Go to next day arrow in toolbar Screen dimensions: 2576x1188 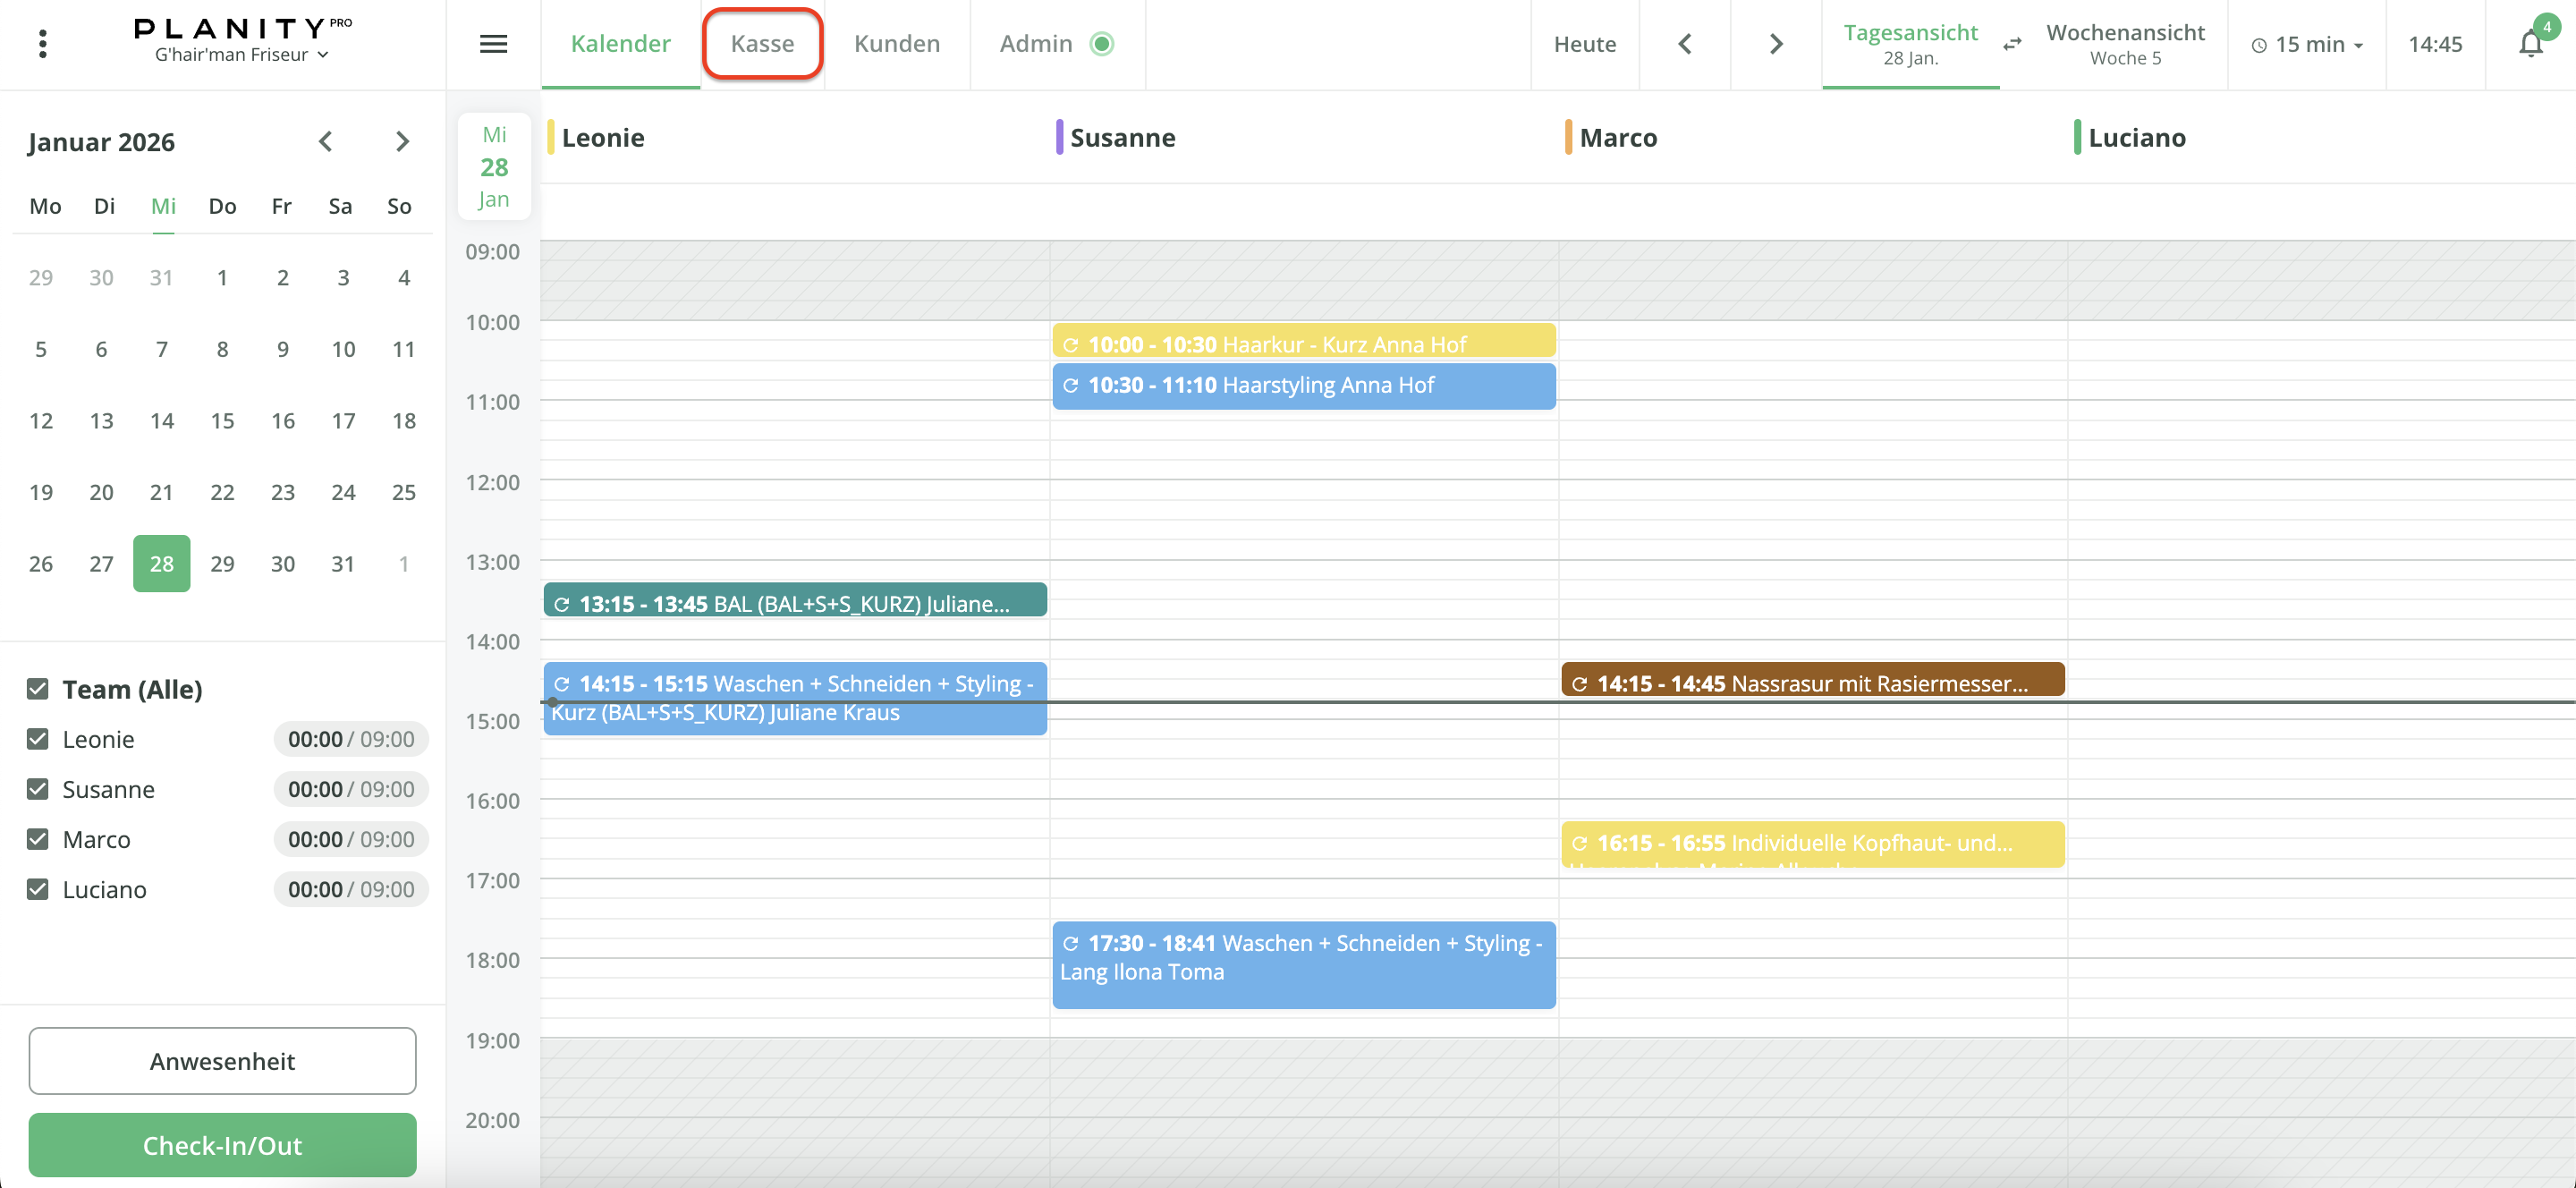click(1776, 44)
